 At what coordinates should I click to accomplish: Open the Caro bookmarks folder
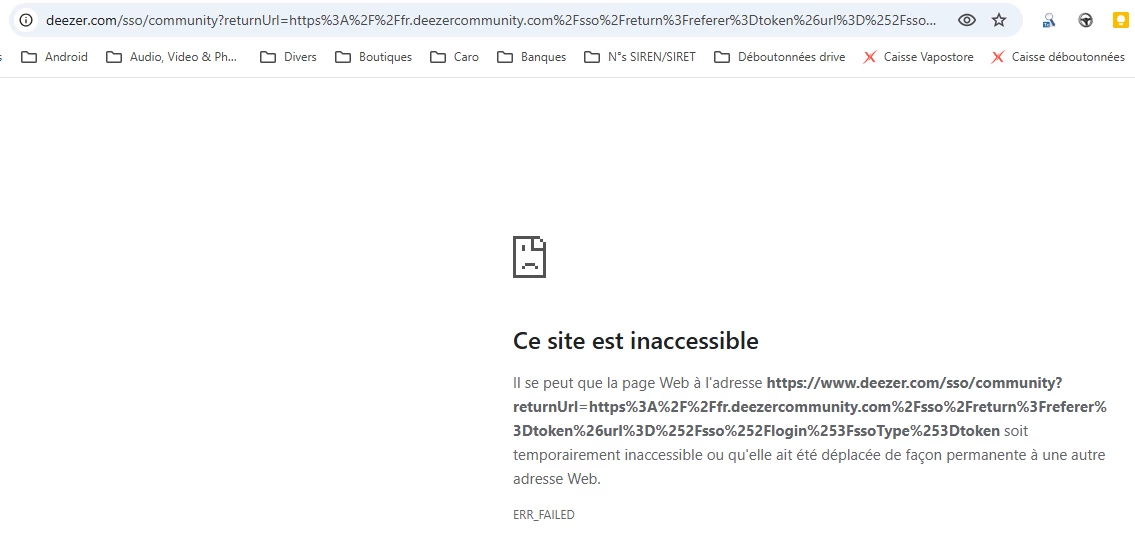pyautogui.click(x=454, y=56)
